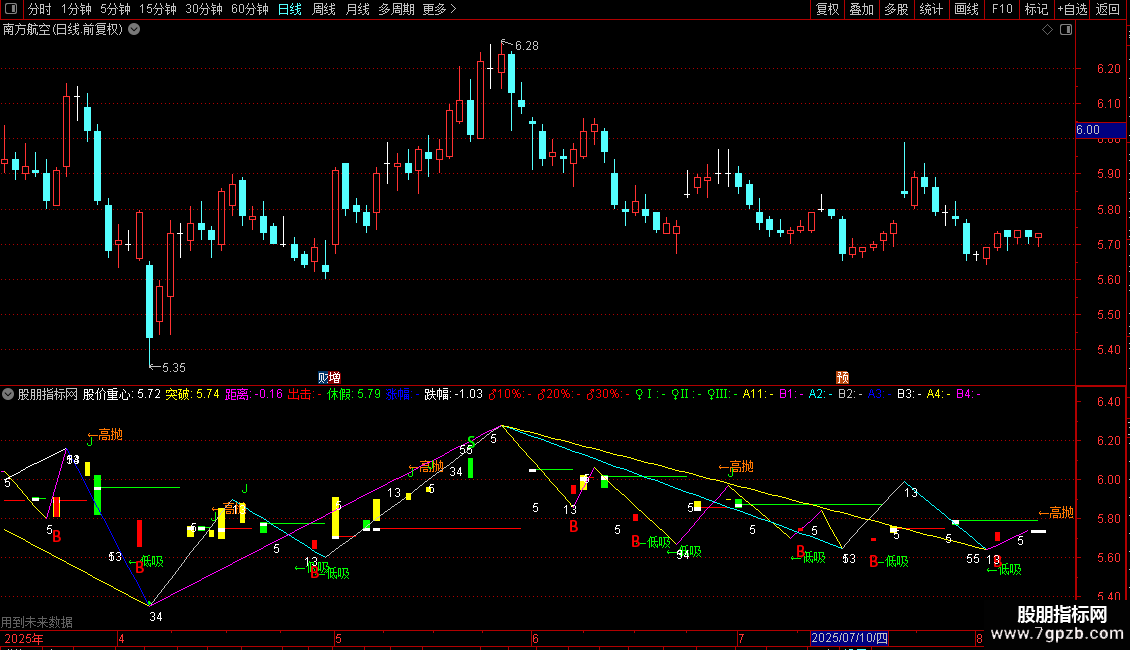
Task: Click the 休假: 5.79 indicator value
Action: pyautogui.click(x=354, y=394)
